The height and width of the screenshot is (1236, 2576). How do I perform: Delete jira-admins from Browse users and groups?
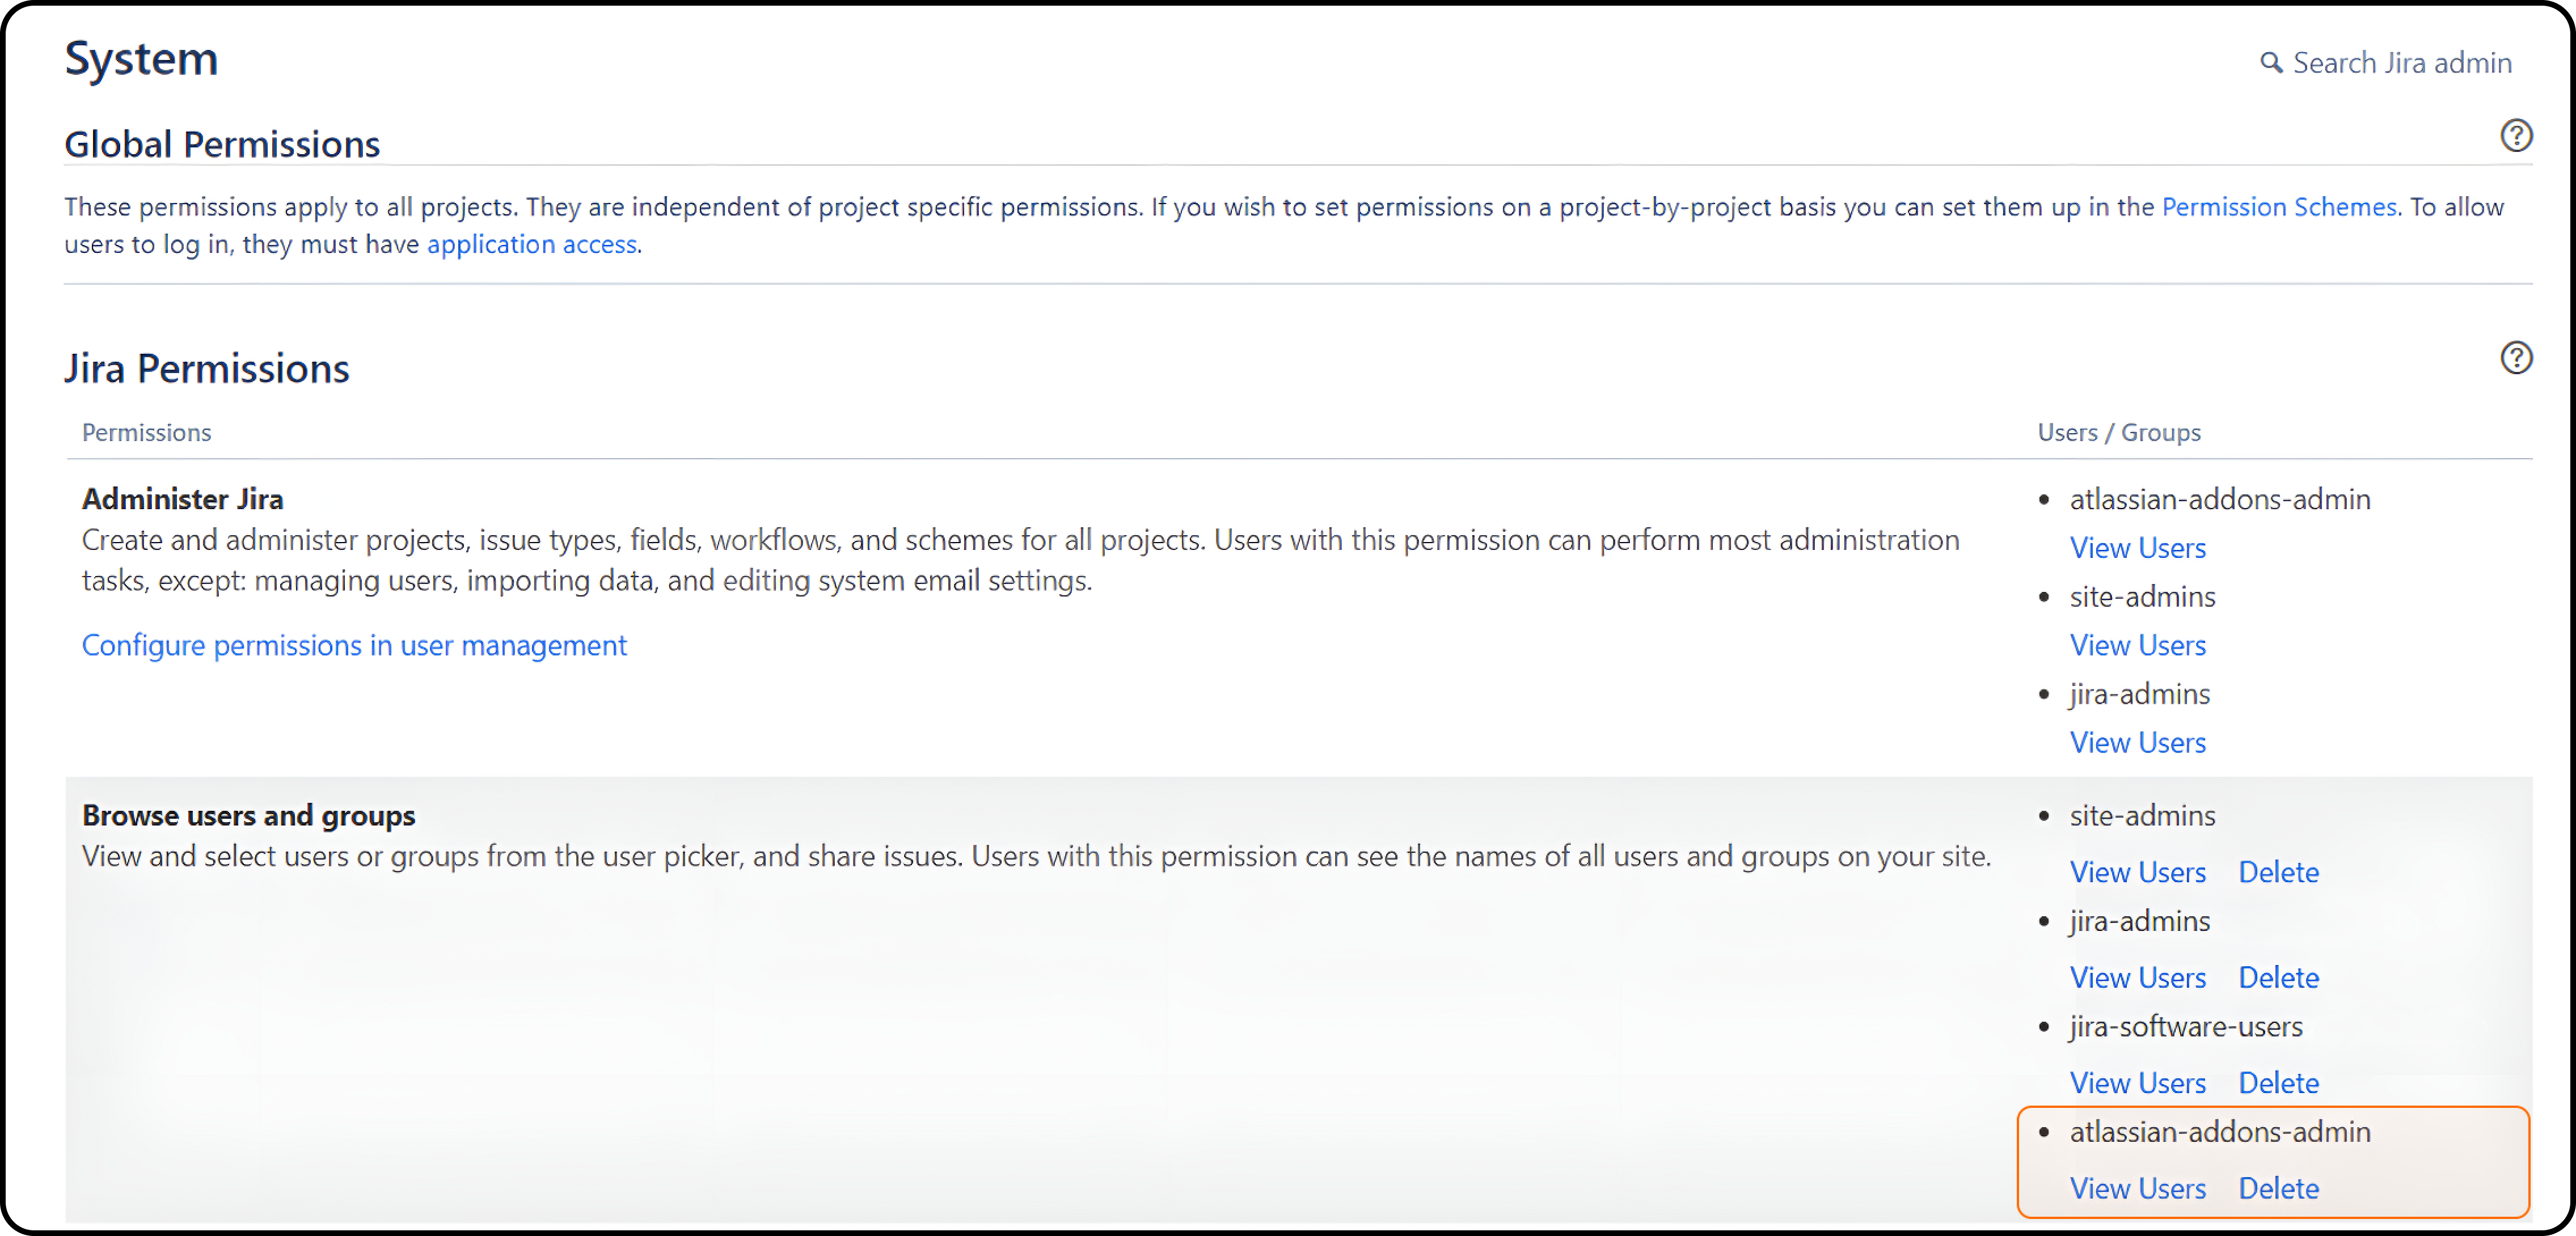pos(2278,978)
